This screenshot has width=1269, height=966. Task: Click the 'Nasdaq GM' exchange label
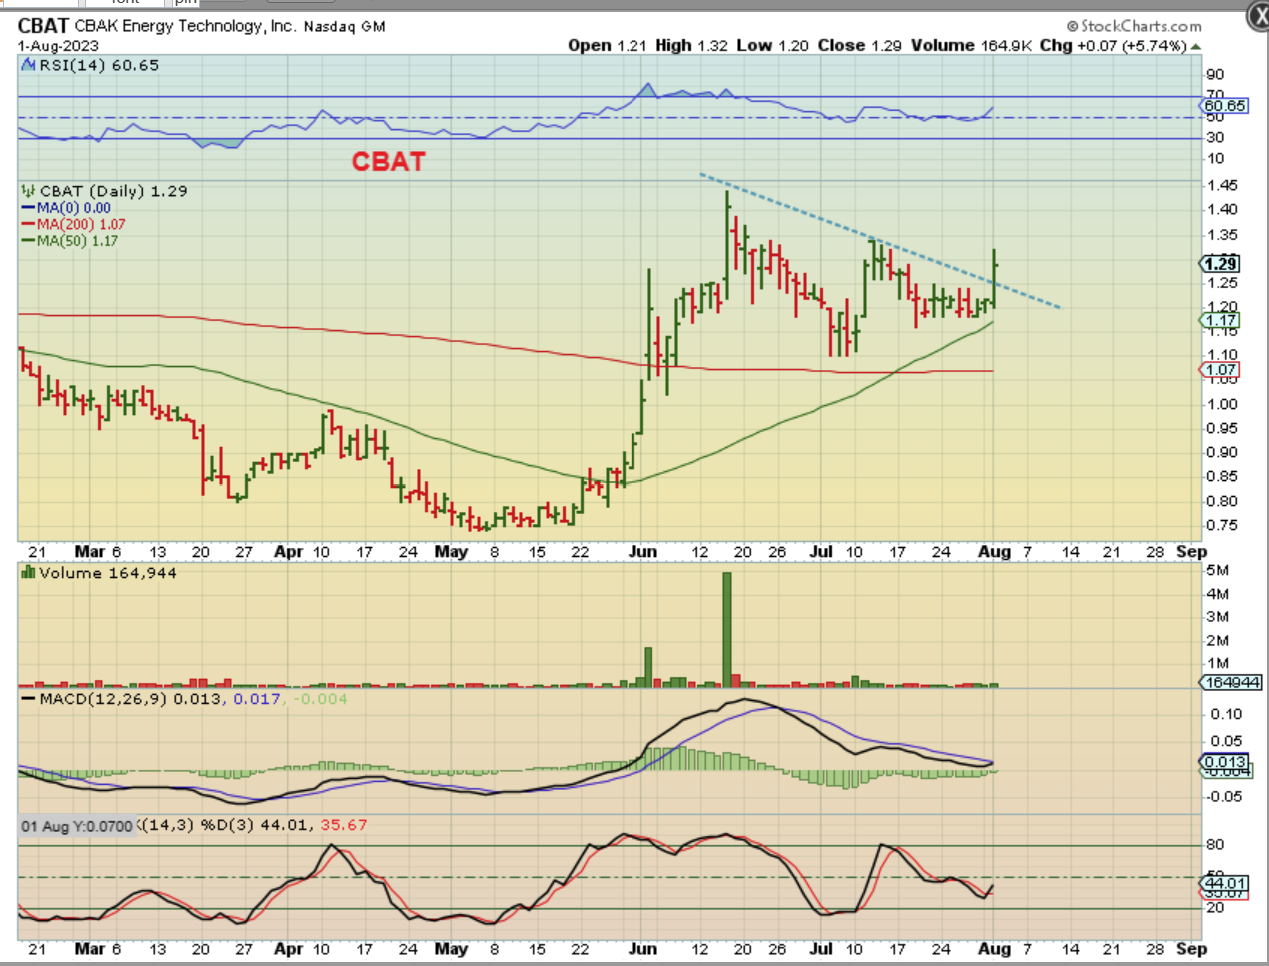[x=344, y=27]
